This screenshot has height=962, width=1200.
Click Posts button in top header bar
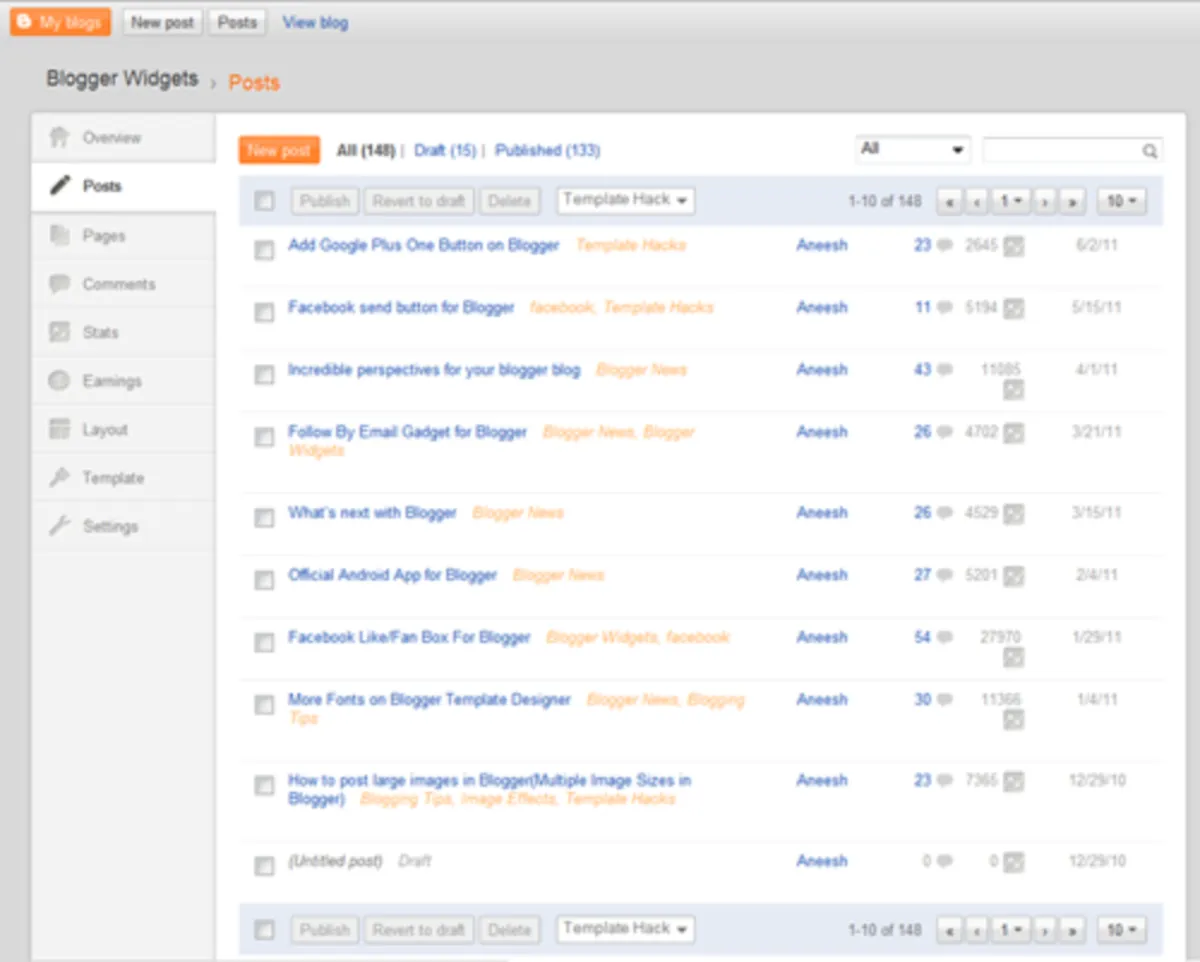click(x=237, y=22)
